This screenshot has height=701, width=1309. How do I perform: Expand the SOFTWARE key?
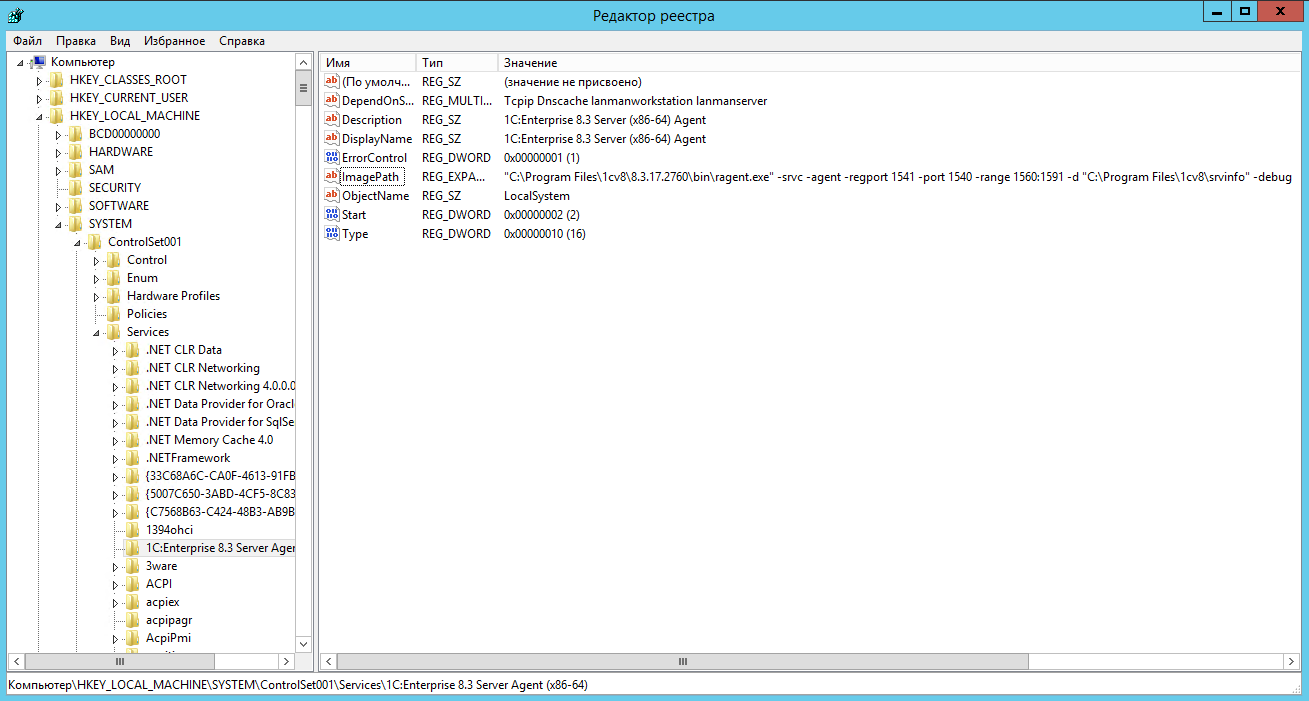point(59,206)
